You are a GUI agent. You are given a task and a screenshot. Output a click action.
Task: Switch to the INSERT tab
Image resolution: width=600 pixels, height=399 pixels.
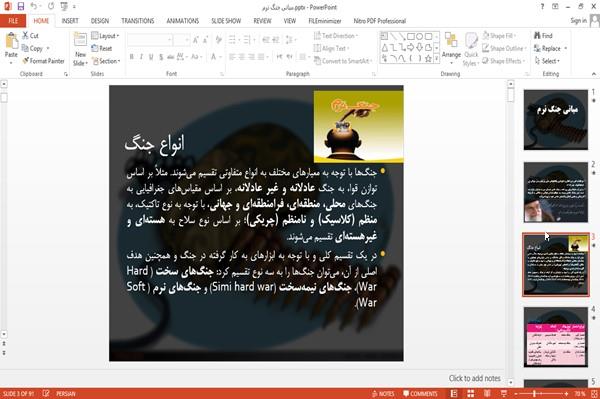pos(70,21)
